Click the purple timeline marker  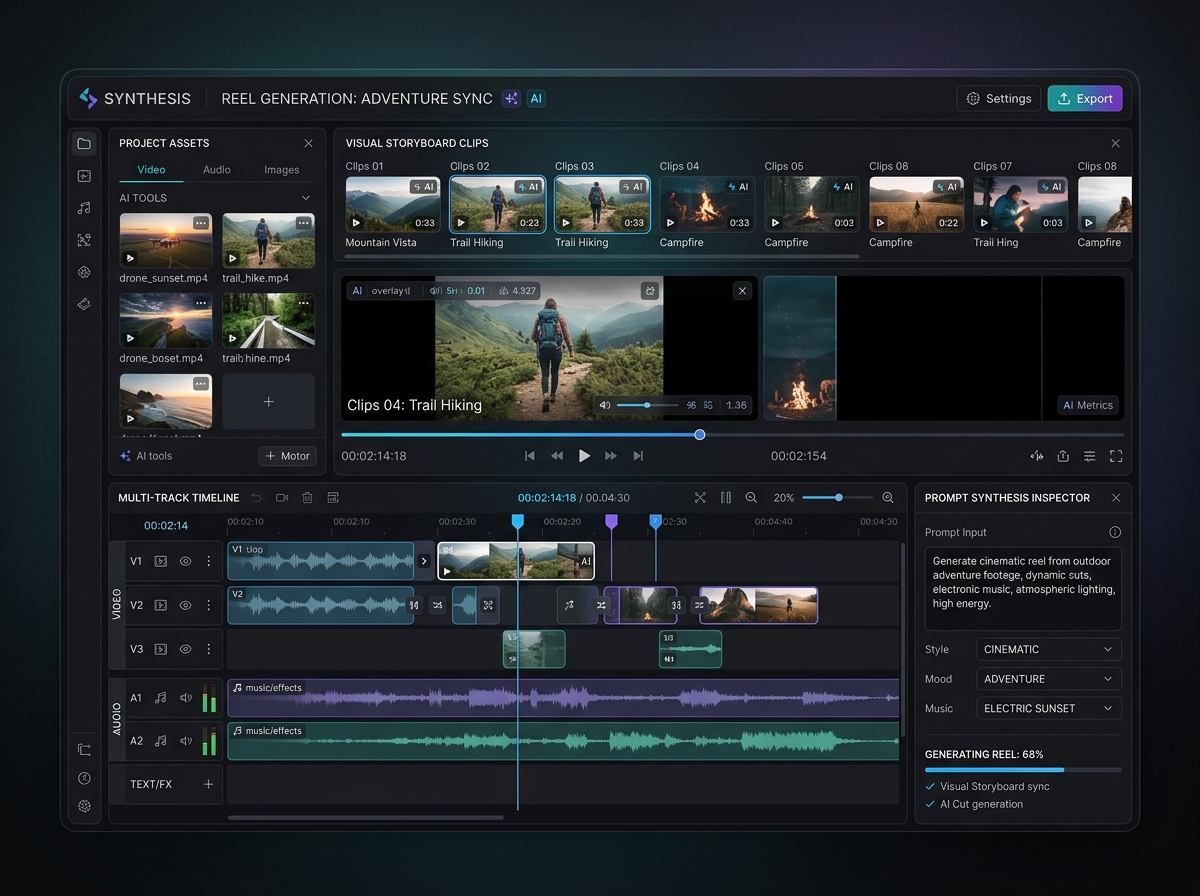611,522
